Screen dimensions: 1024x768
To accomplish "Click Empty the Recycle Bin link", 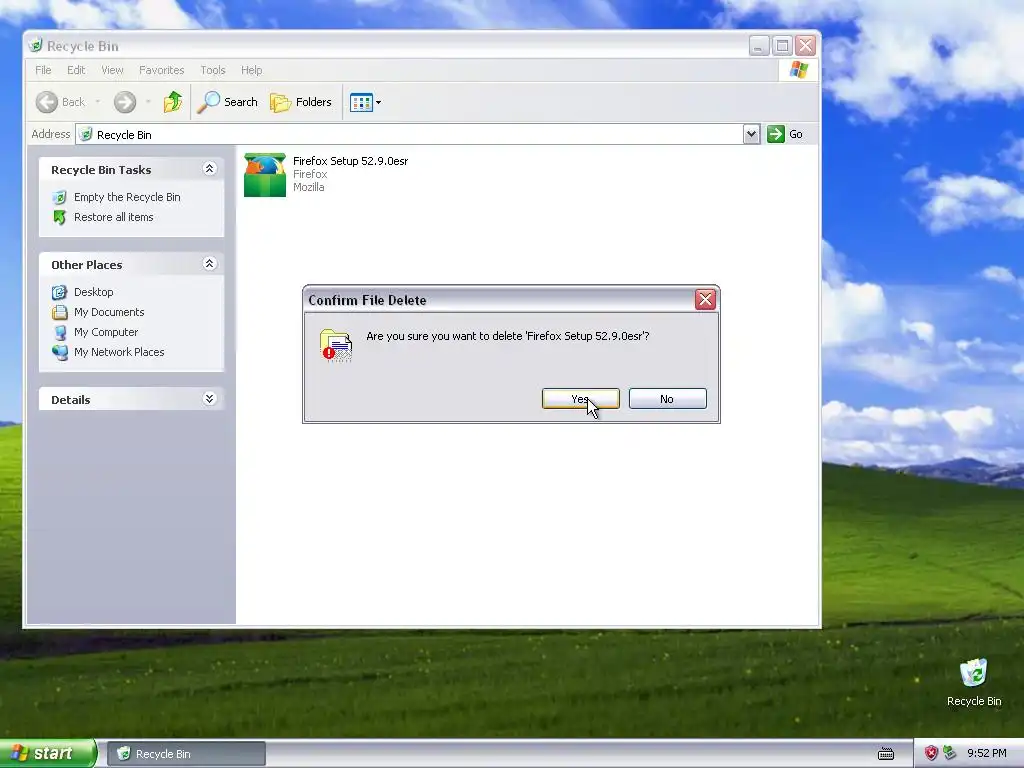I will [x=127, y=197].
